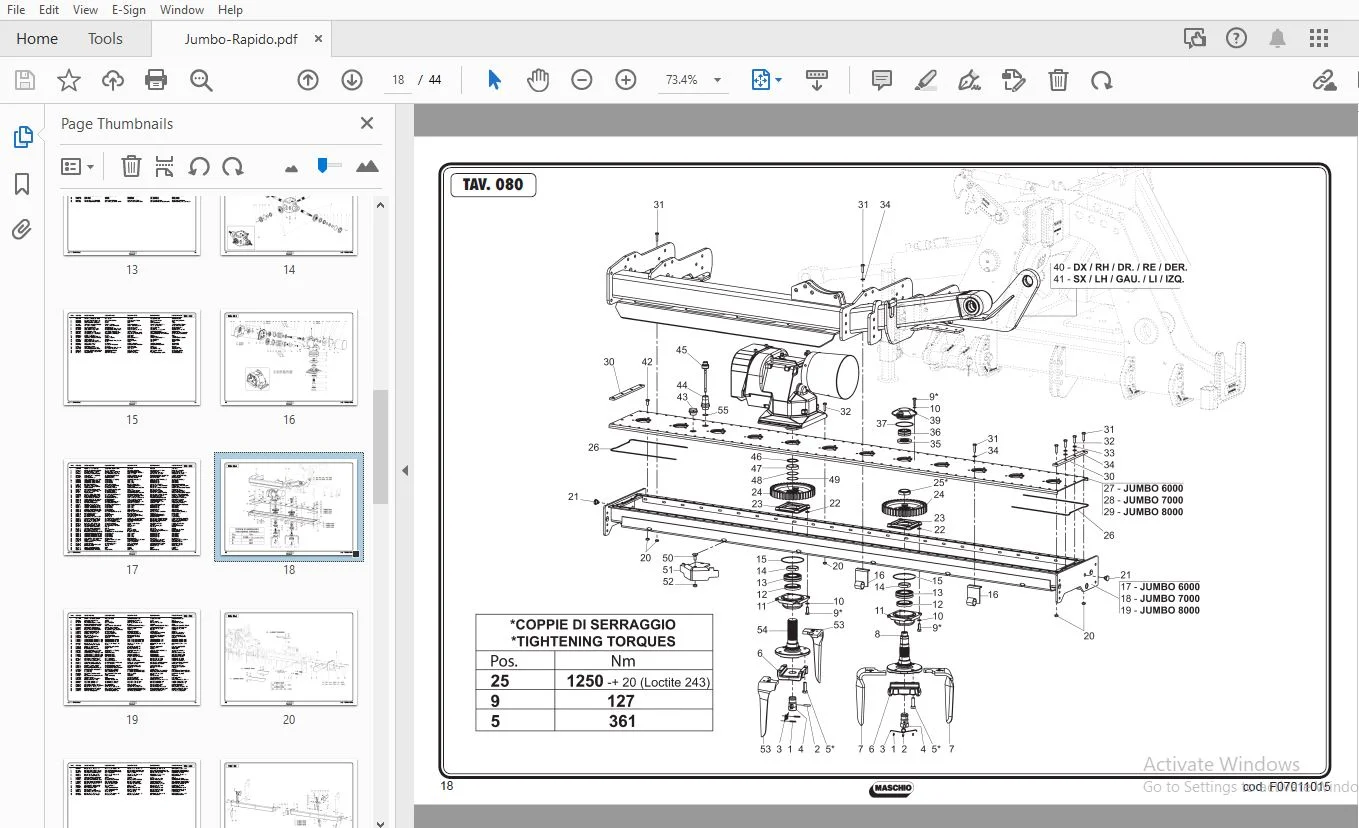Select page 17 thumbnail
1359x828 pixels.
click(132, 508)
